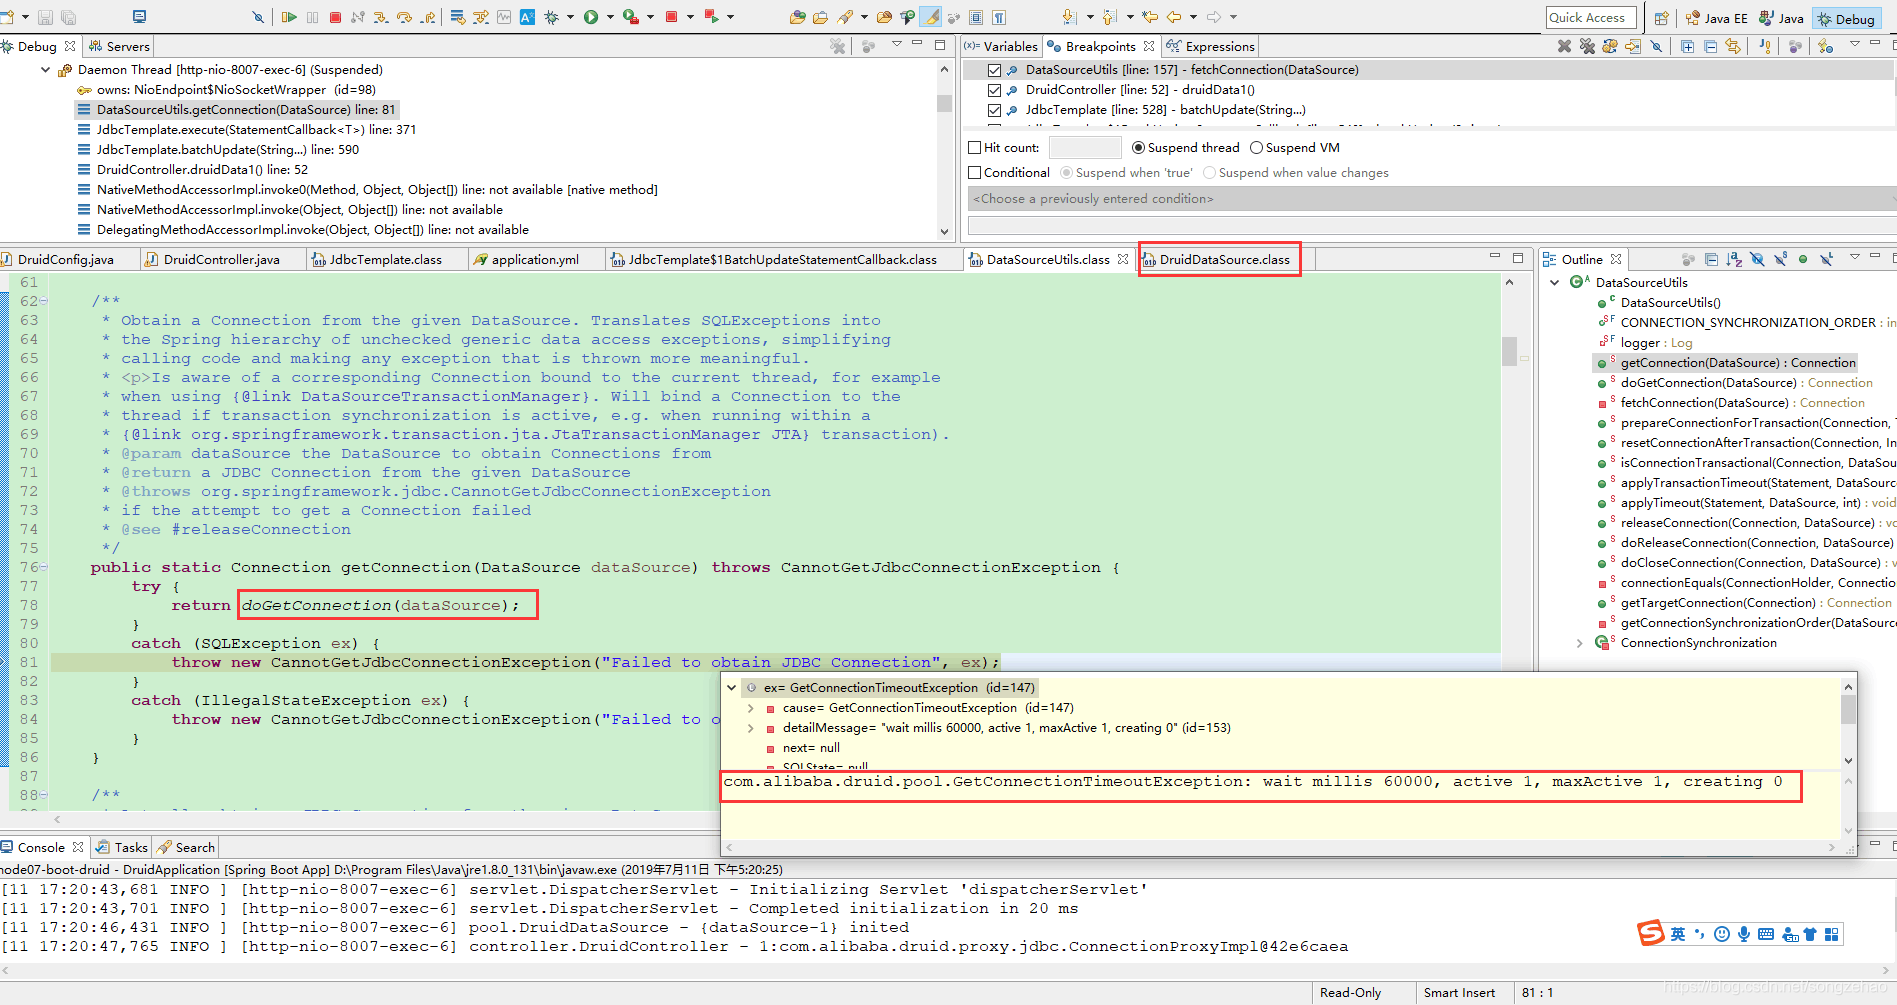The width and height of the screenshot is (1897, 1005).
Task: Click the Step Return toolbar icon
Action: (428, 17)
